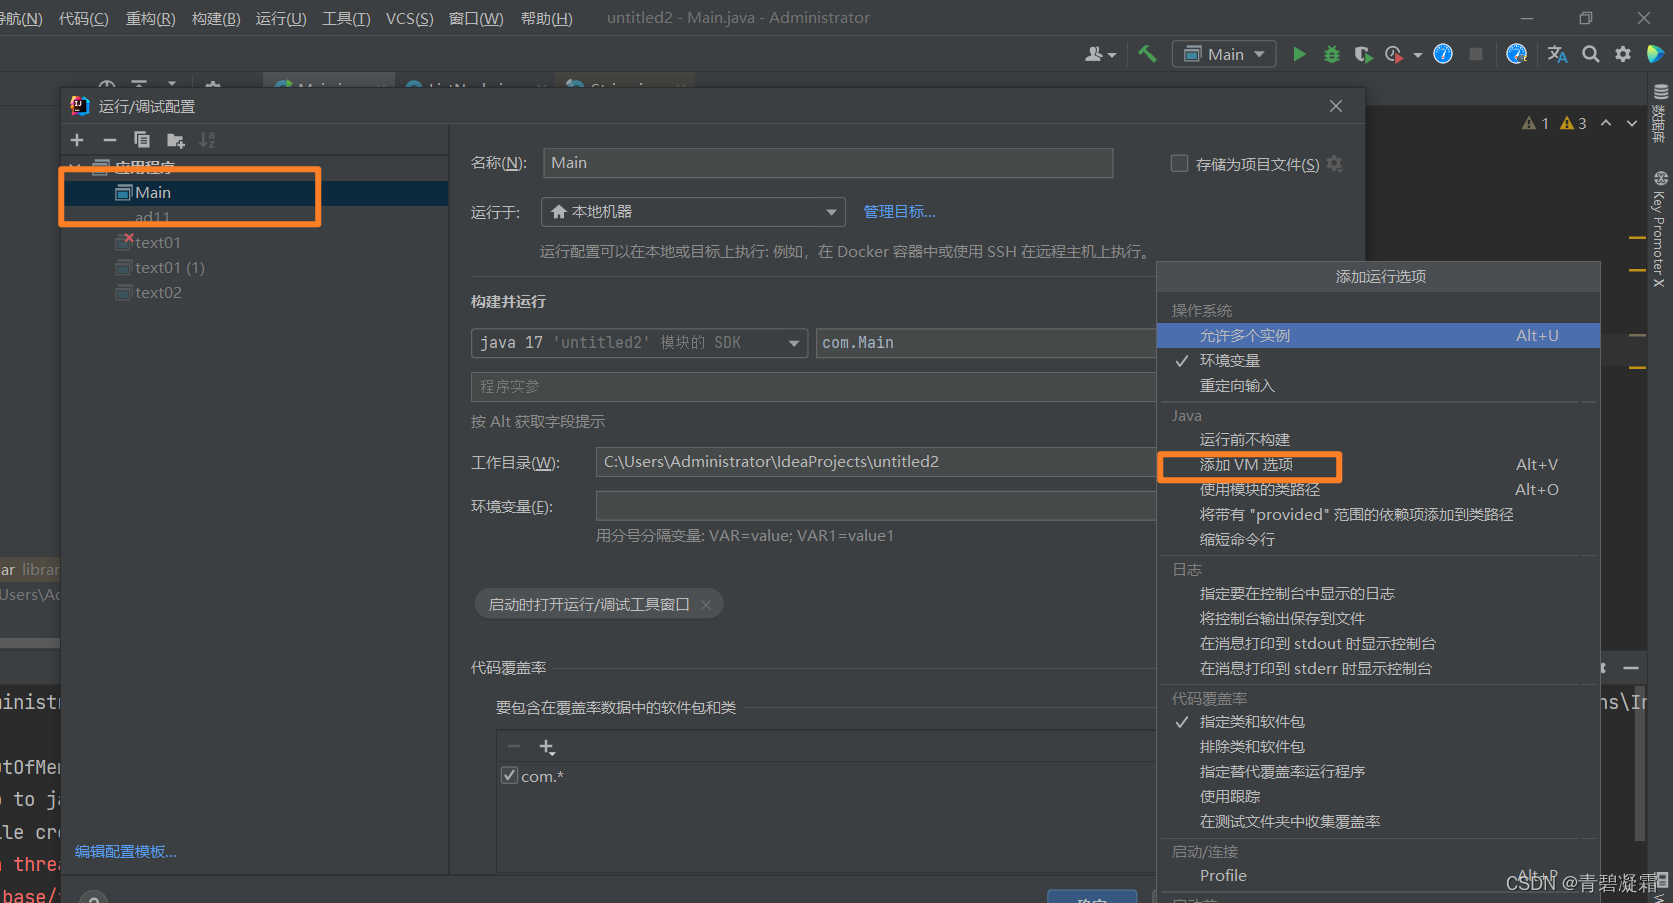Click the warning count indicator showing 3
Screen dimensions: 1673x903
pyautogui.click(x=1573, y=123)
